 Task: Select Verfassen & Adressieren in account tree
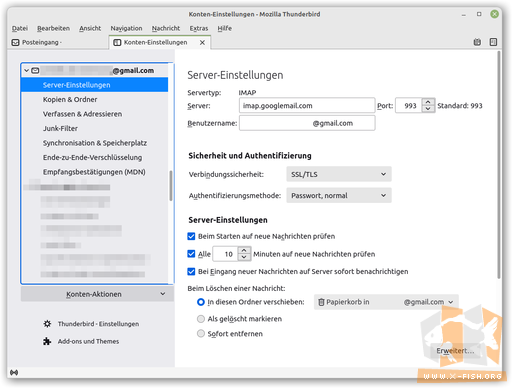point(95,114)
